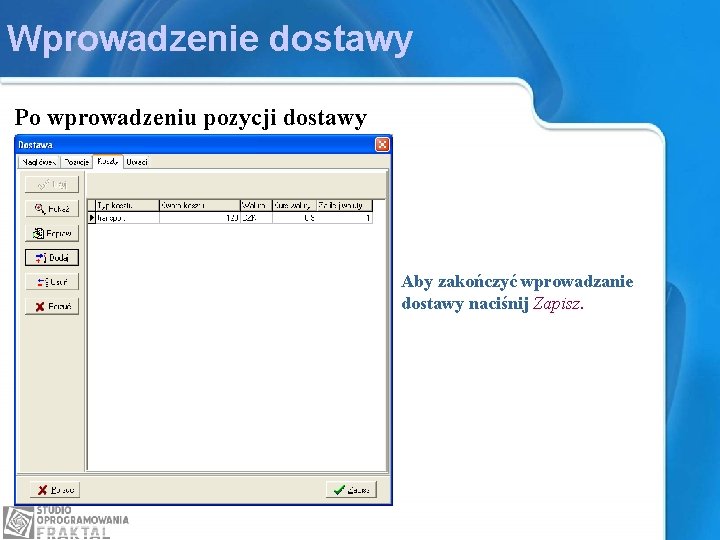The image size is (720, 540).
Task: Click the cell showing 1 in the last column
Action: click(344, 218)
